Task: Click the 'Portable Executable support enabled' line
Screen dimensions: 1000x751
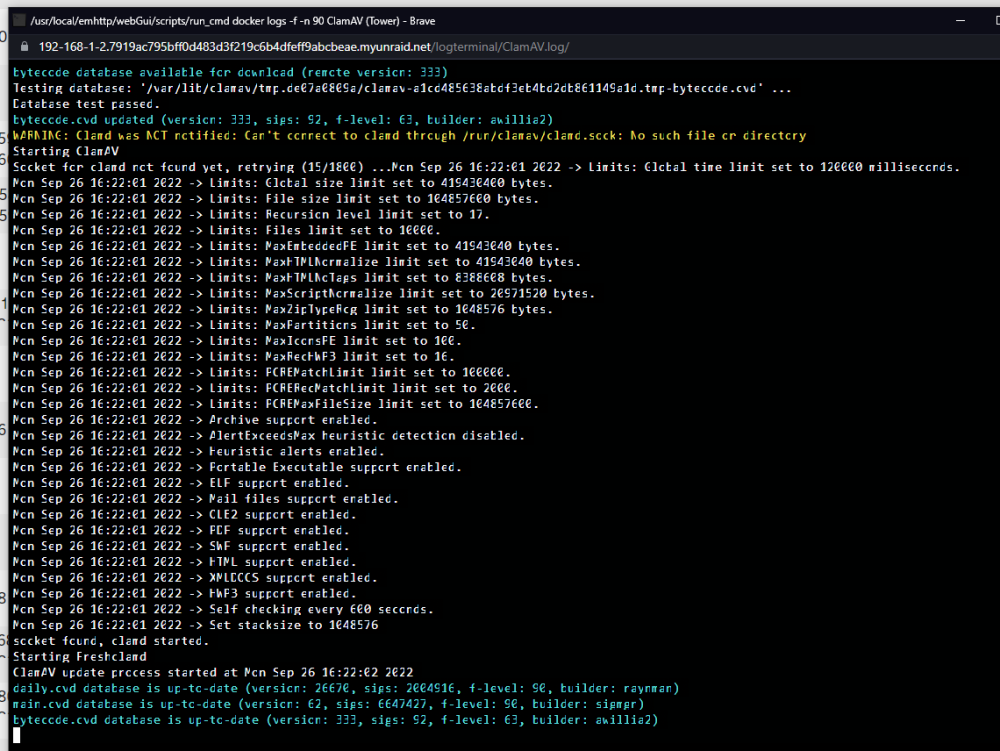Action: pos(237,467)
